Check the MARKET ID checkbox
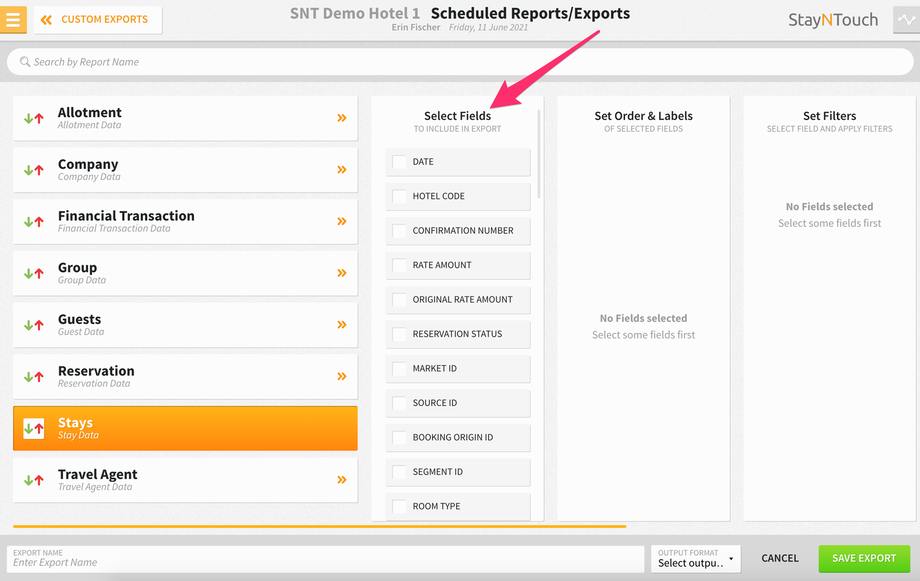The width and height of the screenshot is (920, 581). coord(399,369)
